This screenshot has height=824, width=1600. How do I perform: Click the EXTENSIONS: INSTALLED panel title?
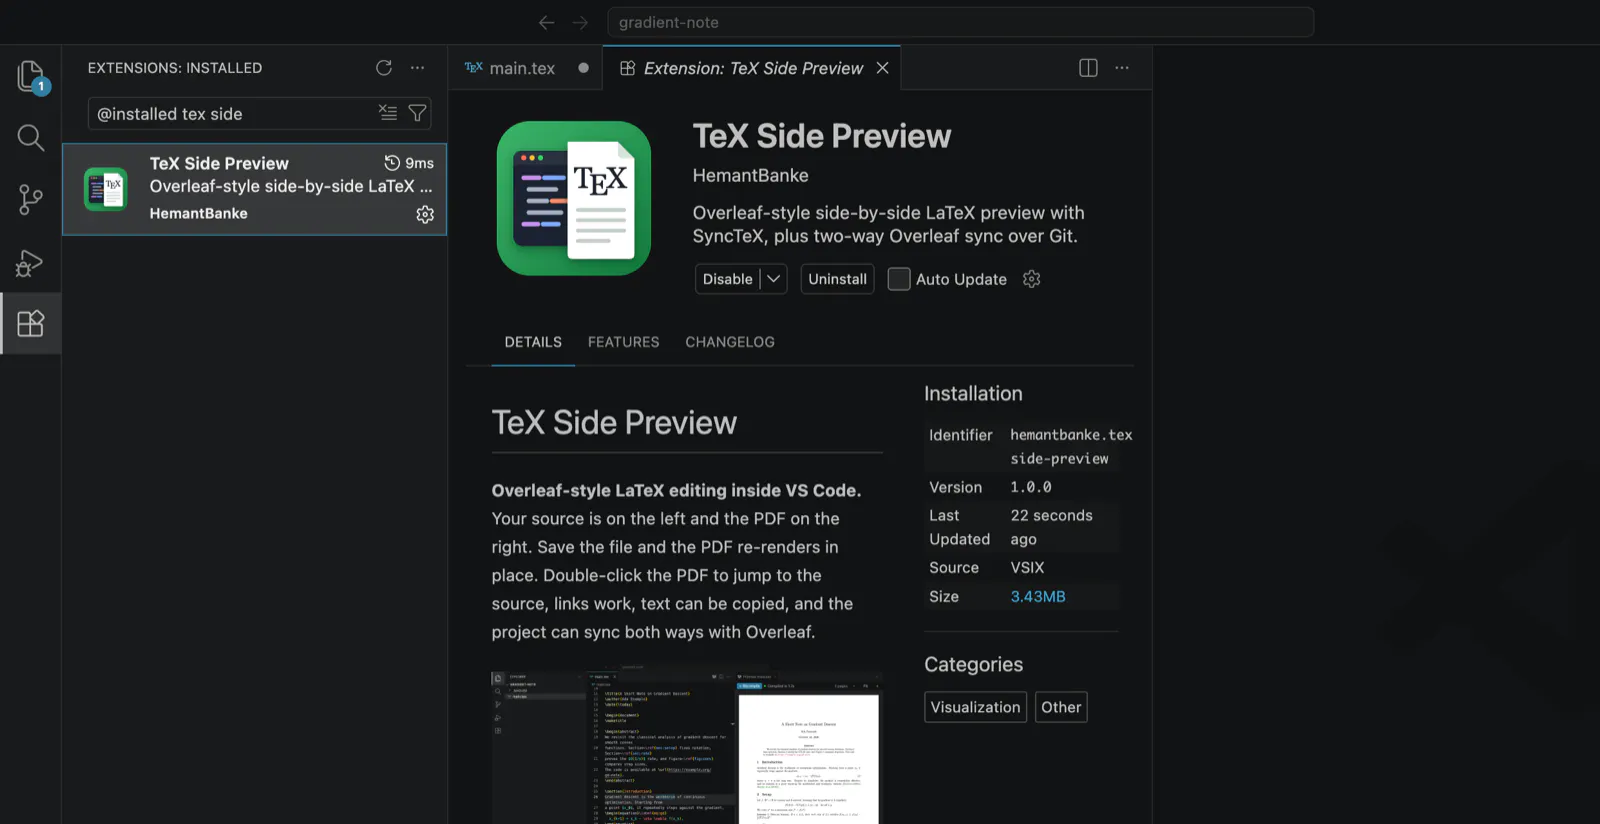point(175,68)
